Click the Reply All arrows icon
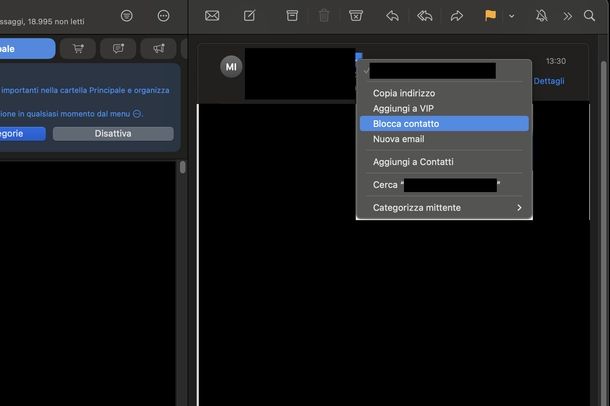610x406 pixels. (x=424, y=16)
